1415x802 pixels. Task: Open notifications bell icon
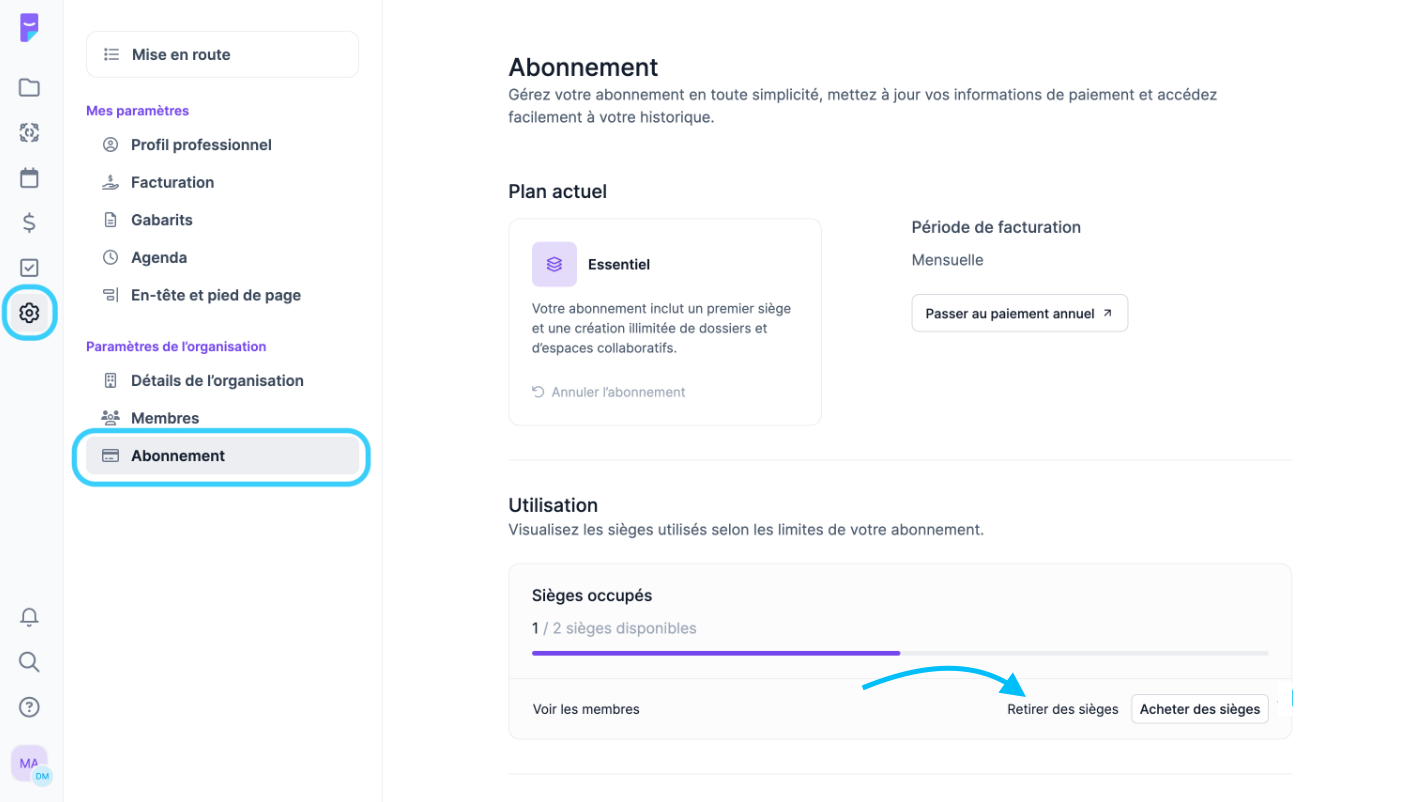29,617
